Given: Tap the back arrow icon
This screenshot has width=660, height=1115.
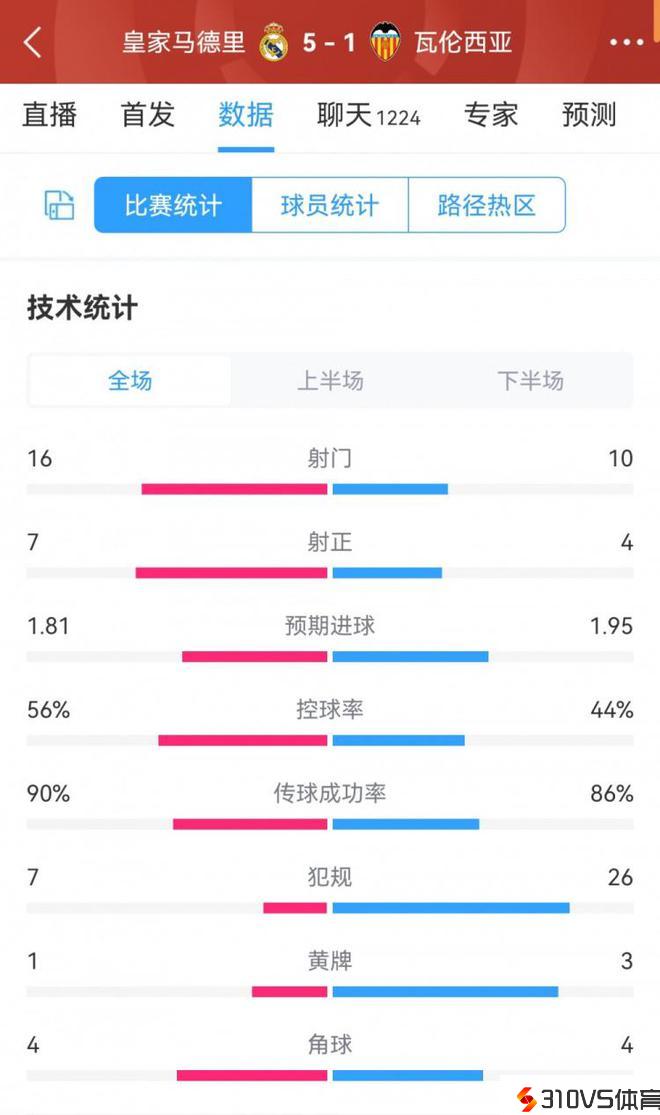Looking at the screenshot, I should [33, 42].
